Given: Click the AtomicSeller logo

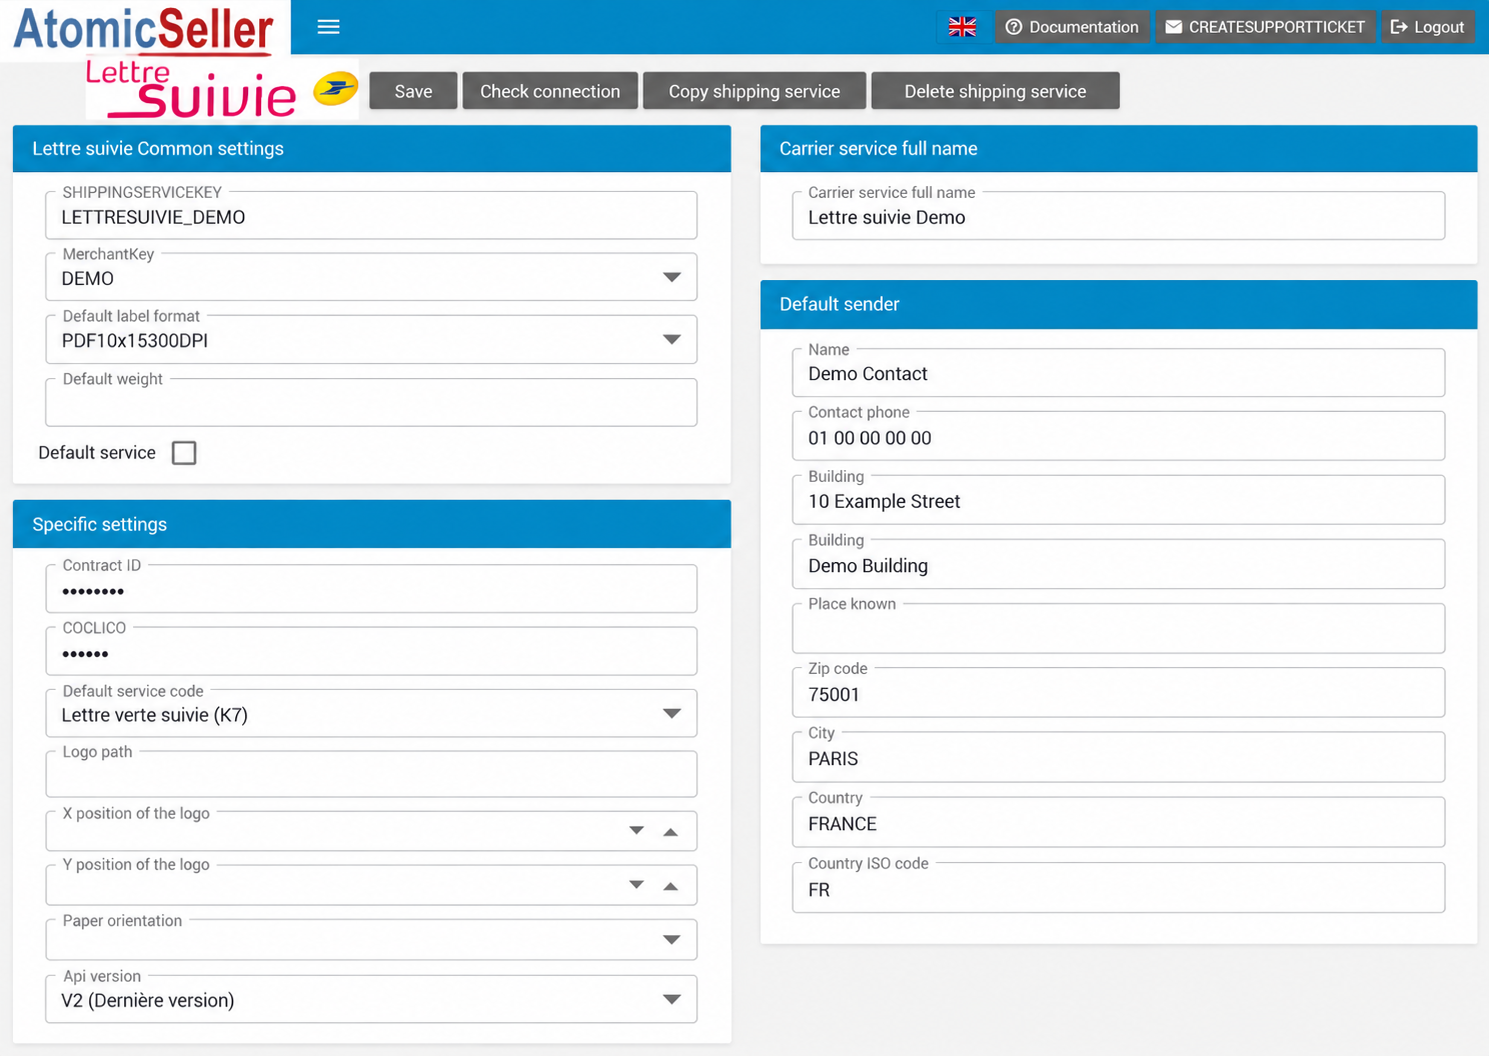Looking at the screenshot, I should [x=144, y=28].
